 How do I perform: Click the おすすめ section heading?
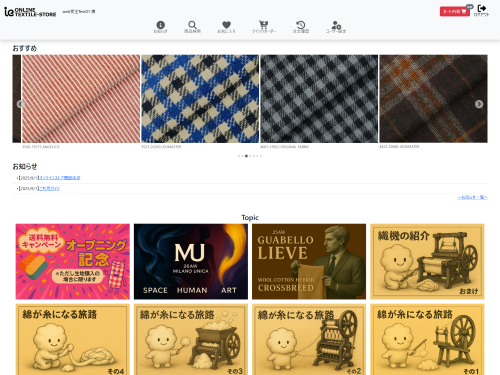click(25, 48)
